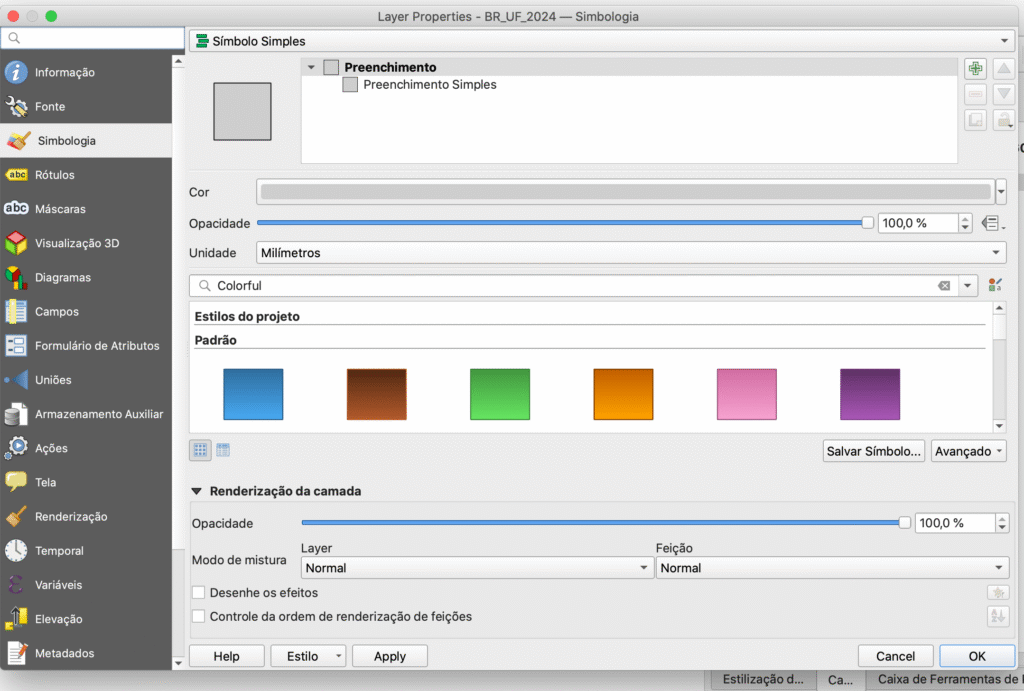1024x691 pixels.
Task: Open the Campos section
Action: click(x=86, y=312)
